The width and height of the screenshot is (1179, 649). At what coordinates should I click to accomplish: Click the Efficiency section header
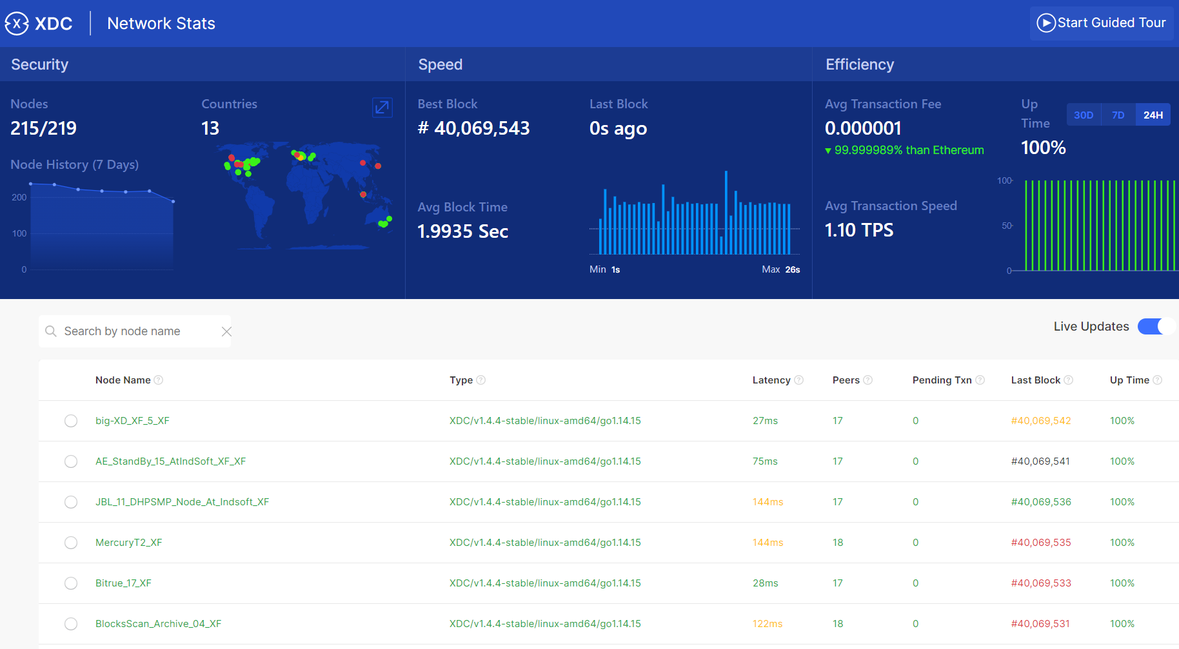(859, 65)
